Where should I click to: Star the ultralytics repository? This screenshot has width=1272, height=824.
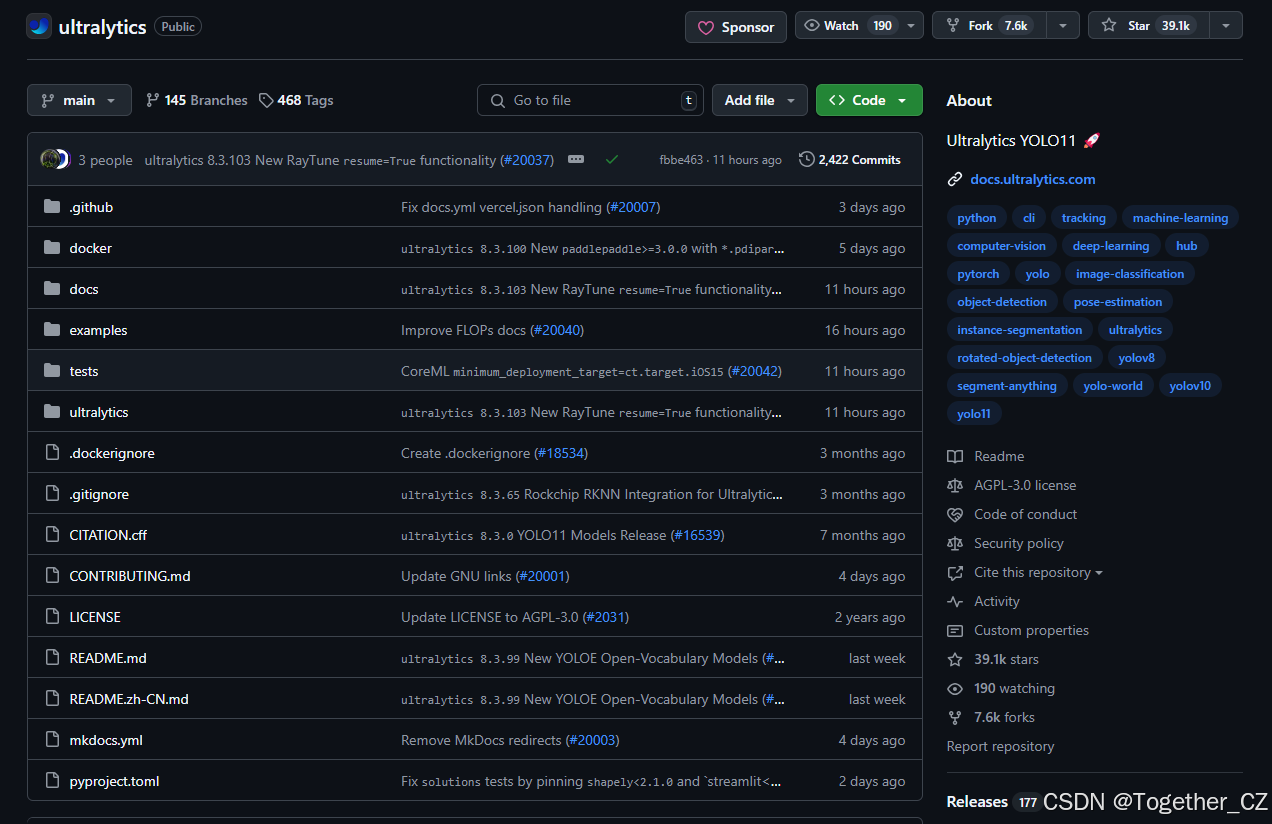tap(1149, 26)
